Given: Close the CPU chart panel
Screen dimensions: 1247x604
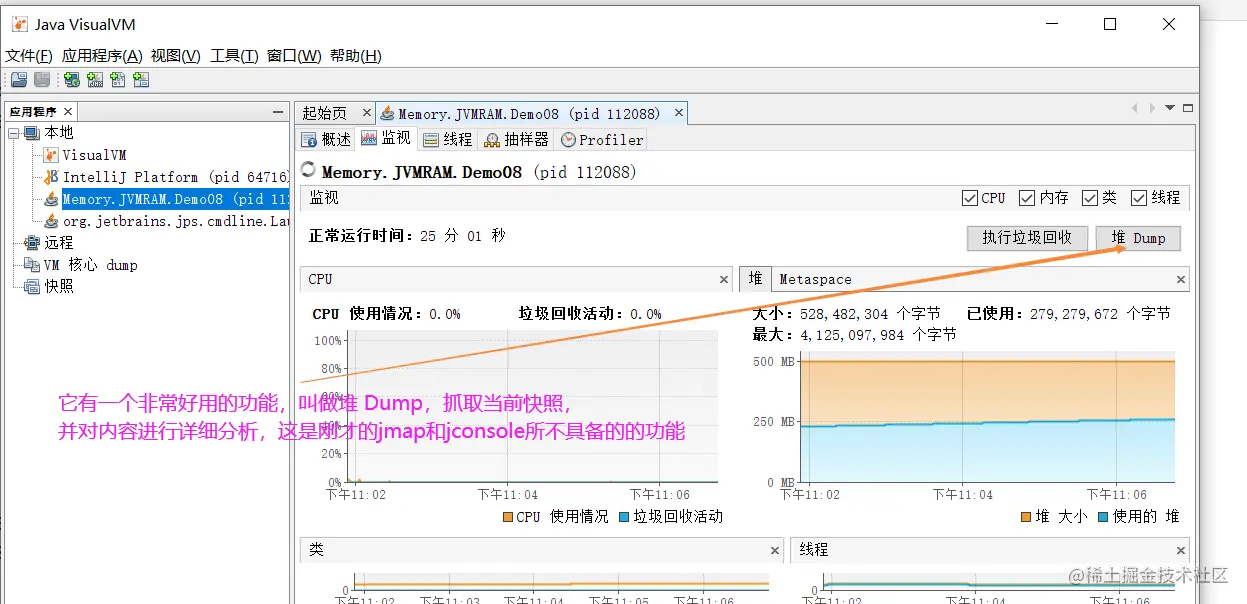Looking at the screenshot, I should coord(724,280).
